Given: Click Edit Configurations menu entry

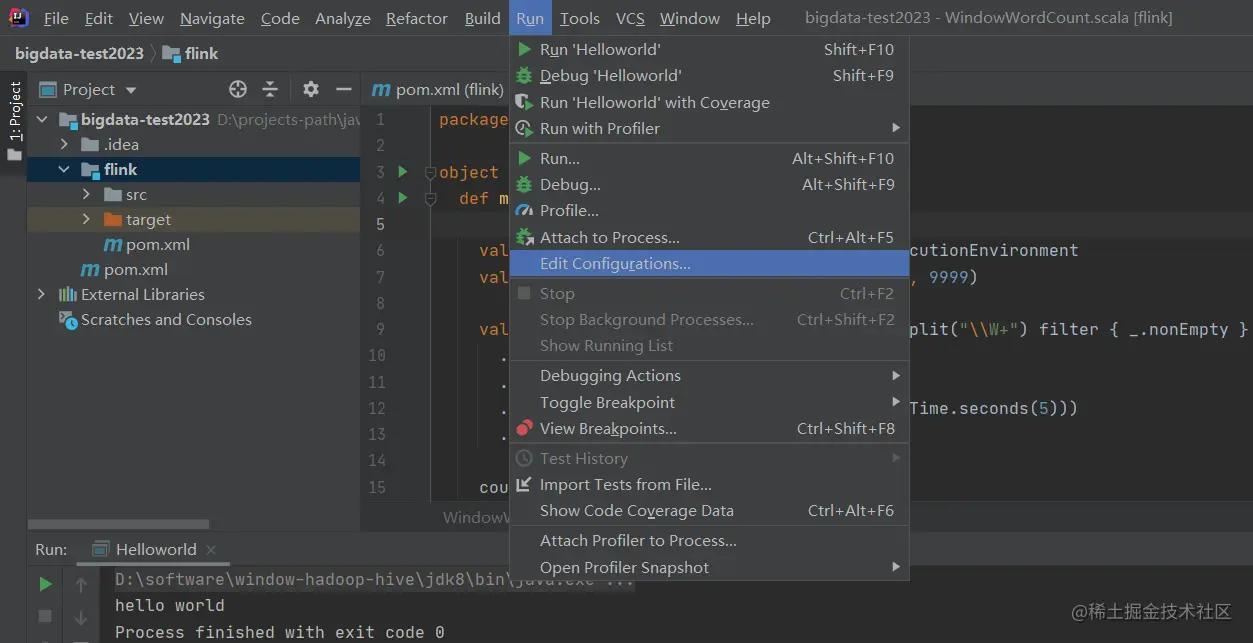Looking at the screenshot, I should pos(709,263).
